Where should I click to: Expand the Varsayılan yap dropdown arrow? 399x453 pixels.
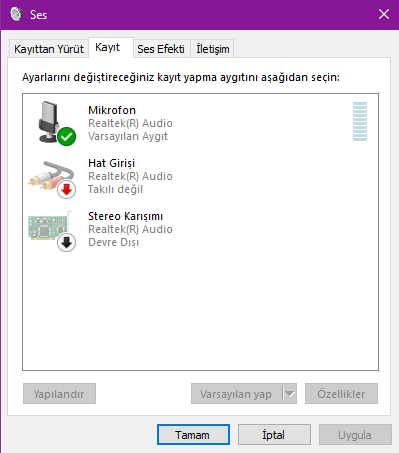pos(290,394)
